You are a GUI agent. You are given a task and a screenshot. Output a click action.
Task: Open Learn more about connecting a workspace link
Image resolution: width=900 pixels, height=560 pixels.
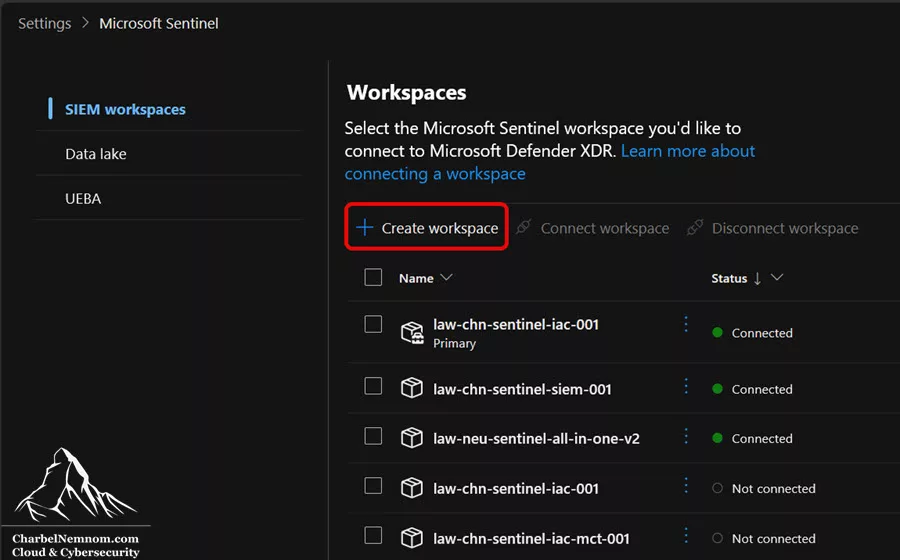[550, 162]
